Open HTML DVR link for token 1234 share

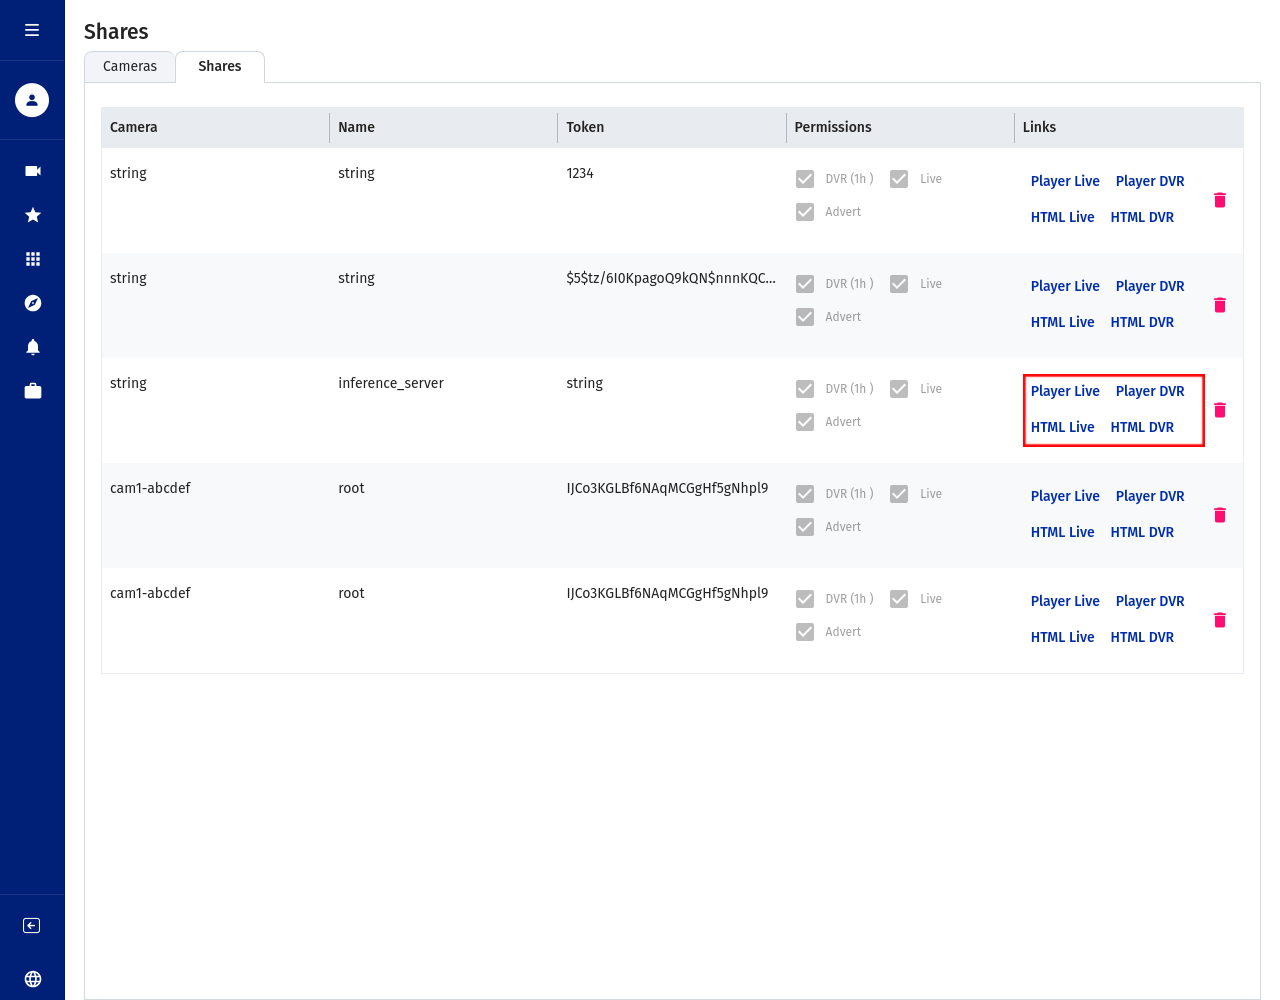click(1142, 217)
